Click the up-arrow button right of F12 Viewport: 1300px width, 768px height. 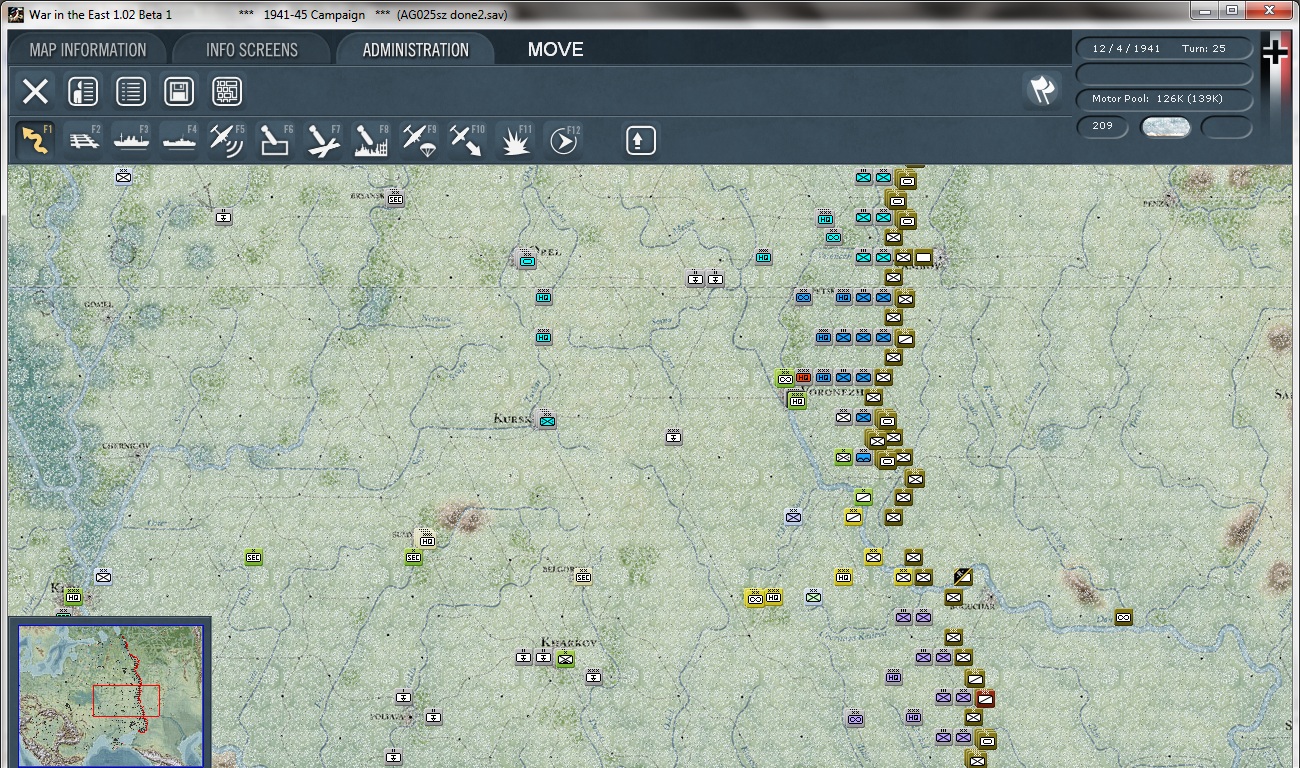pos(641,140)
